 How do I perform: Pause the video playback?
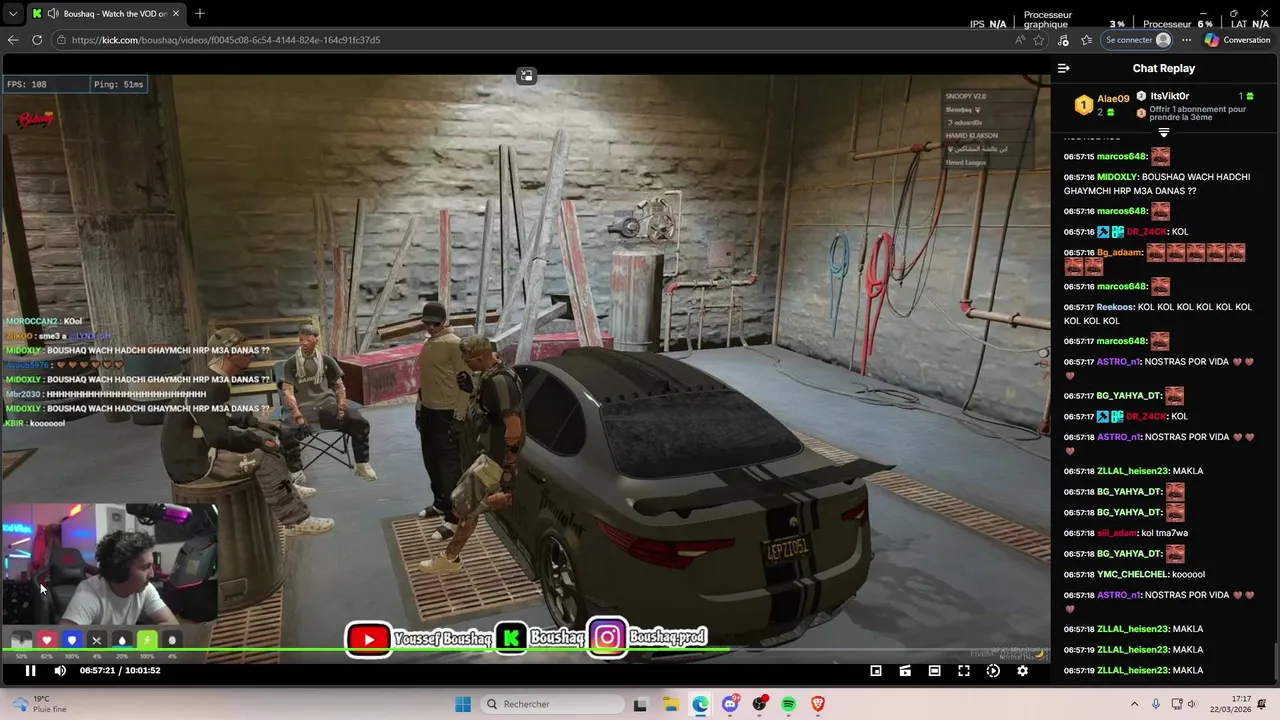[30, 671]
